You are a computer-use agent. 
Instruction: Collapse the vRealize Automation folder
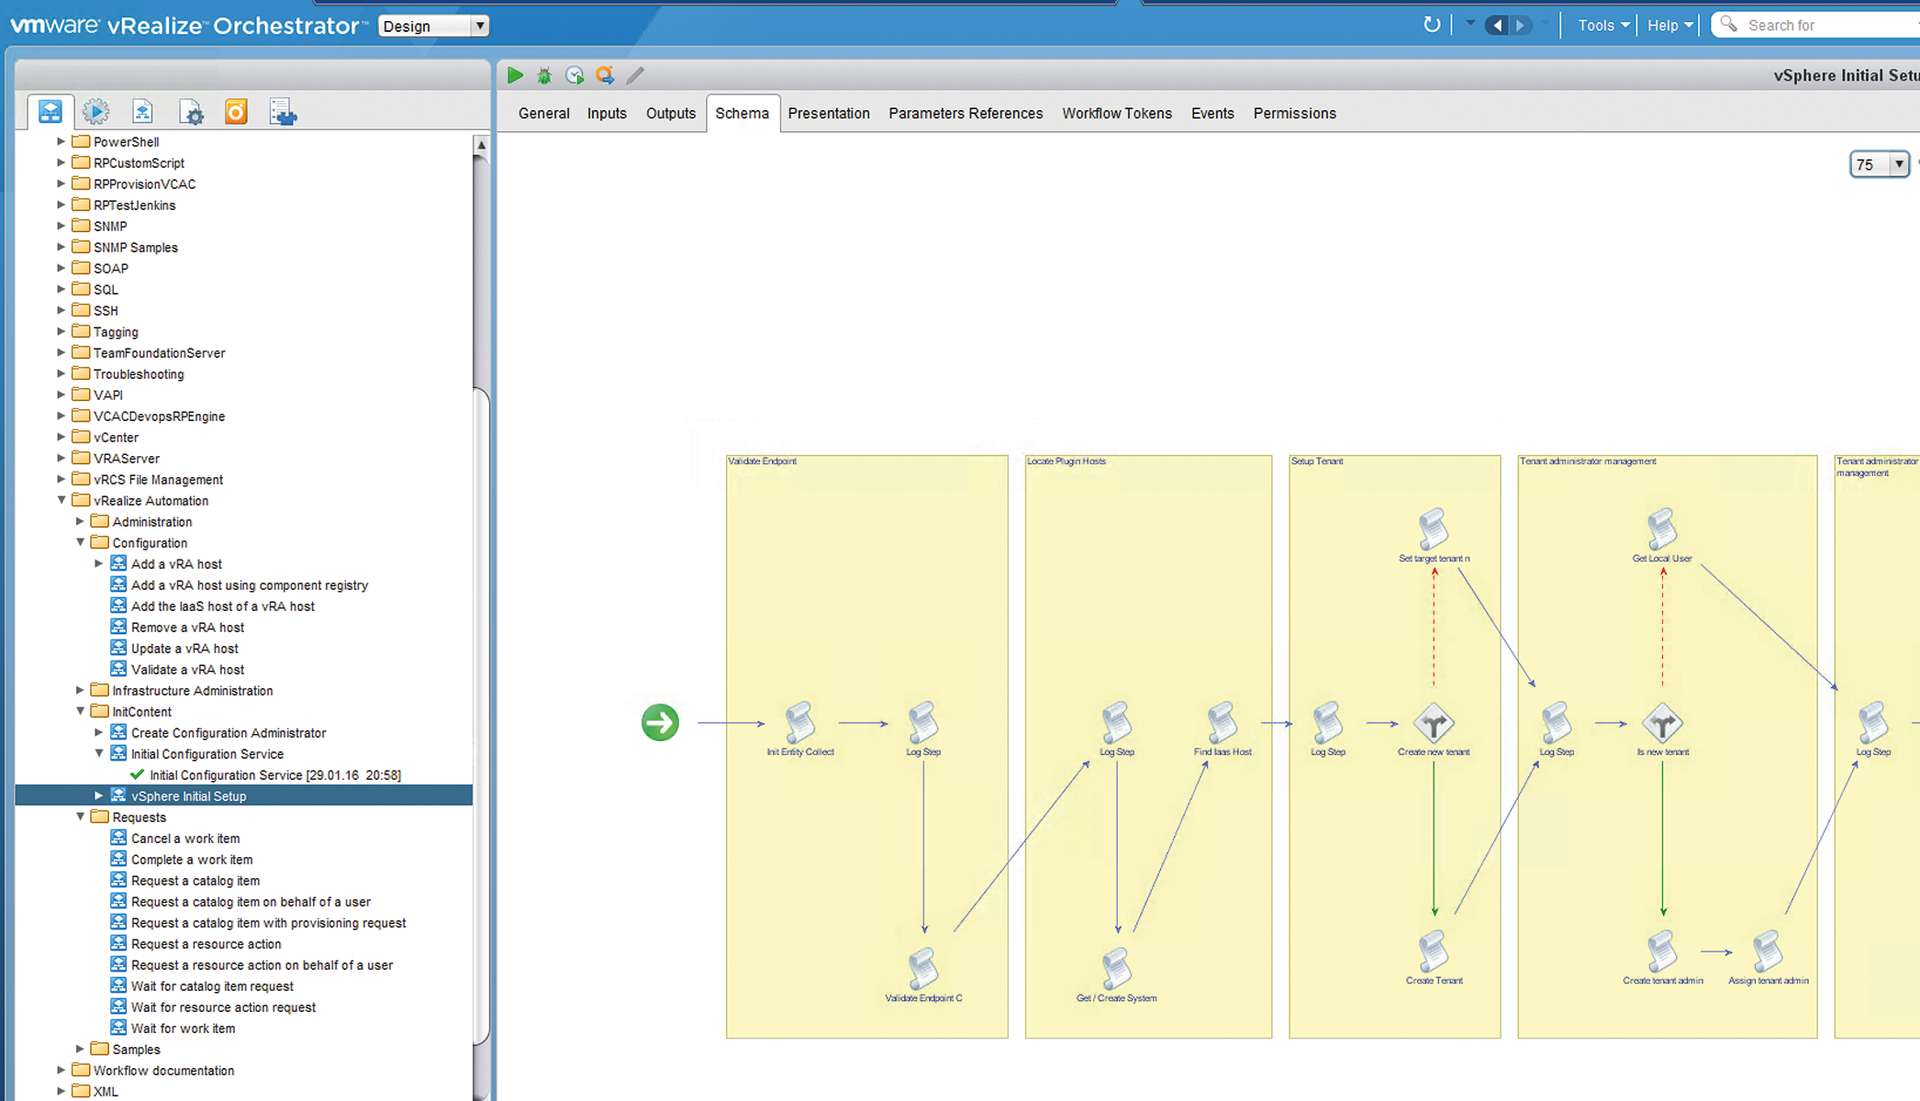click(x=62, y=500)
